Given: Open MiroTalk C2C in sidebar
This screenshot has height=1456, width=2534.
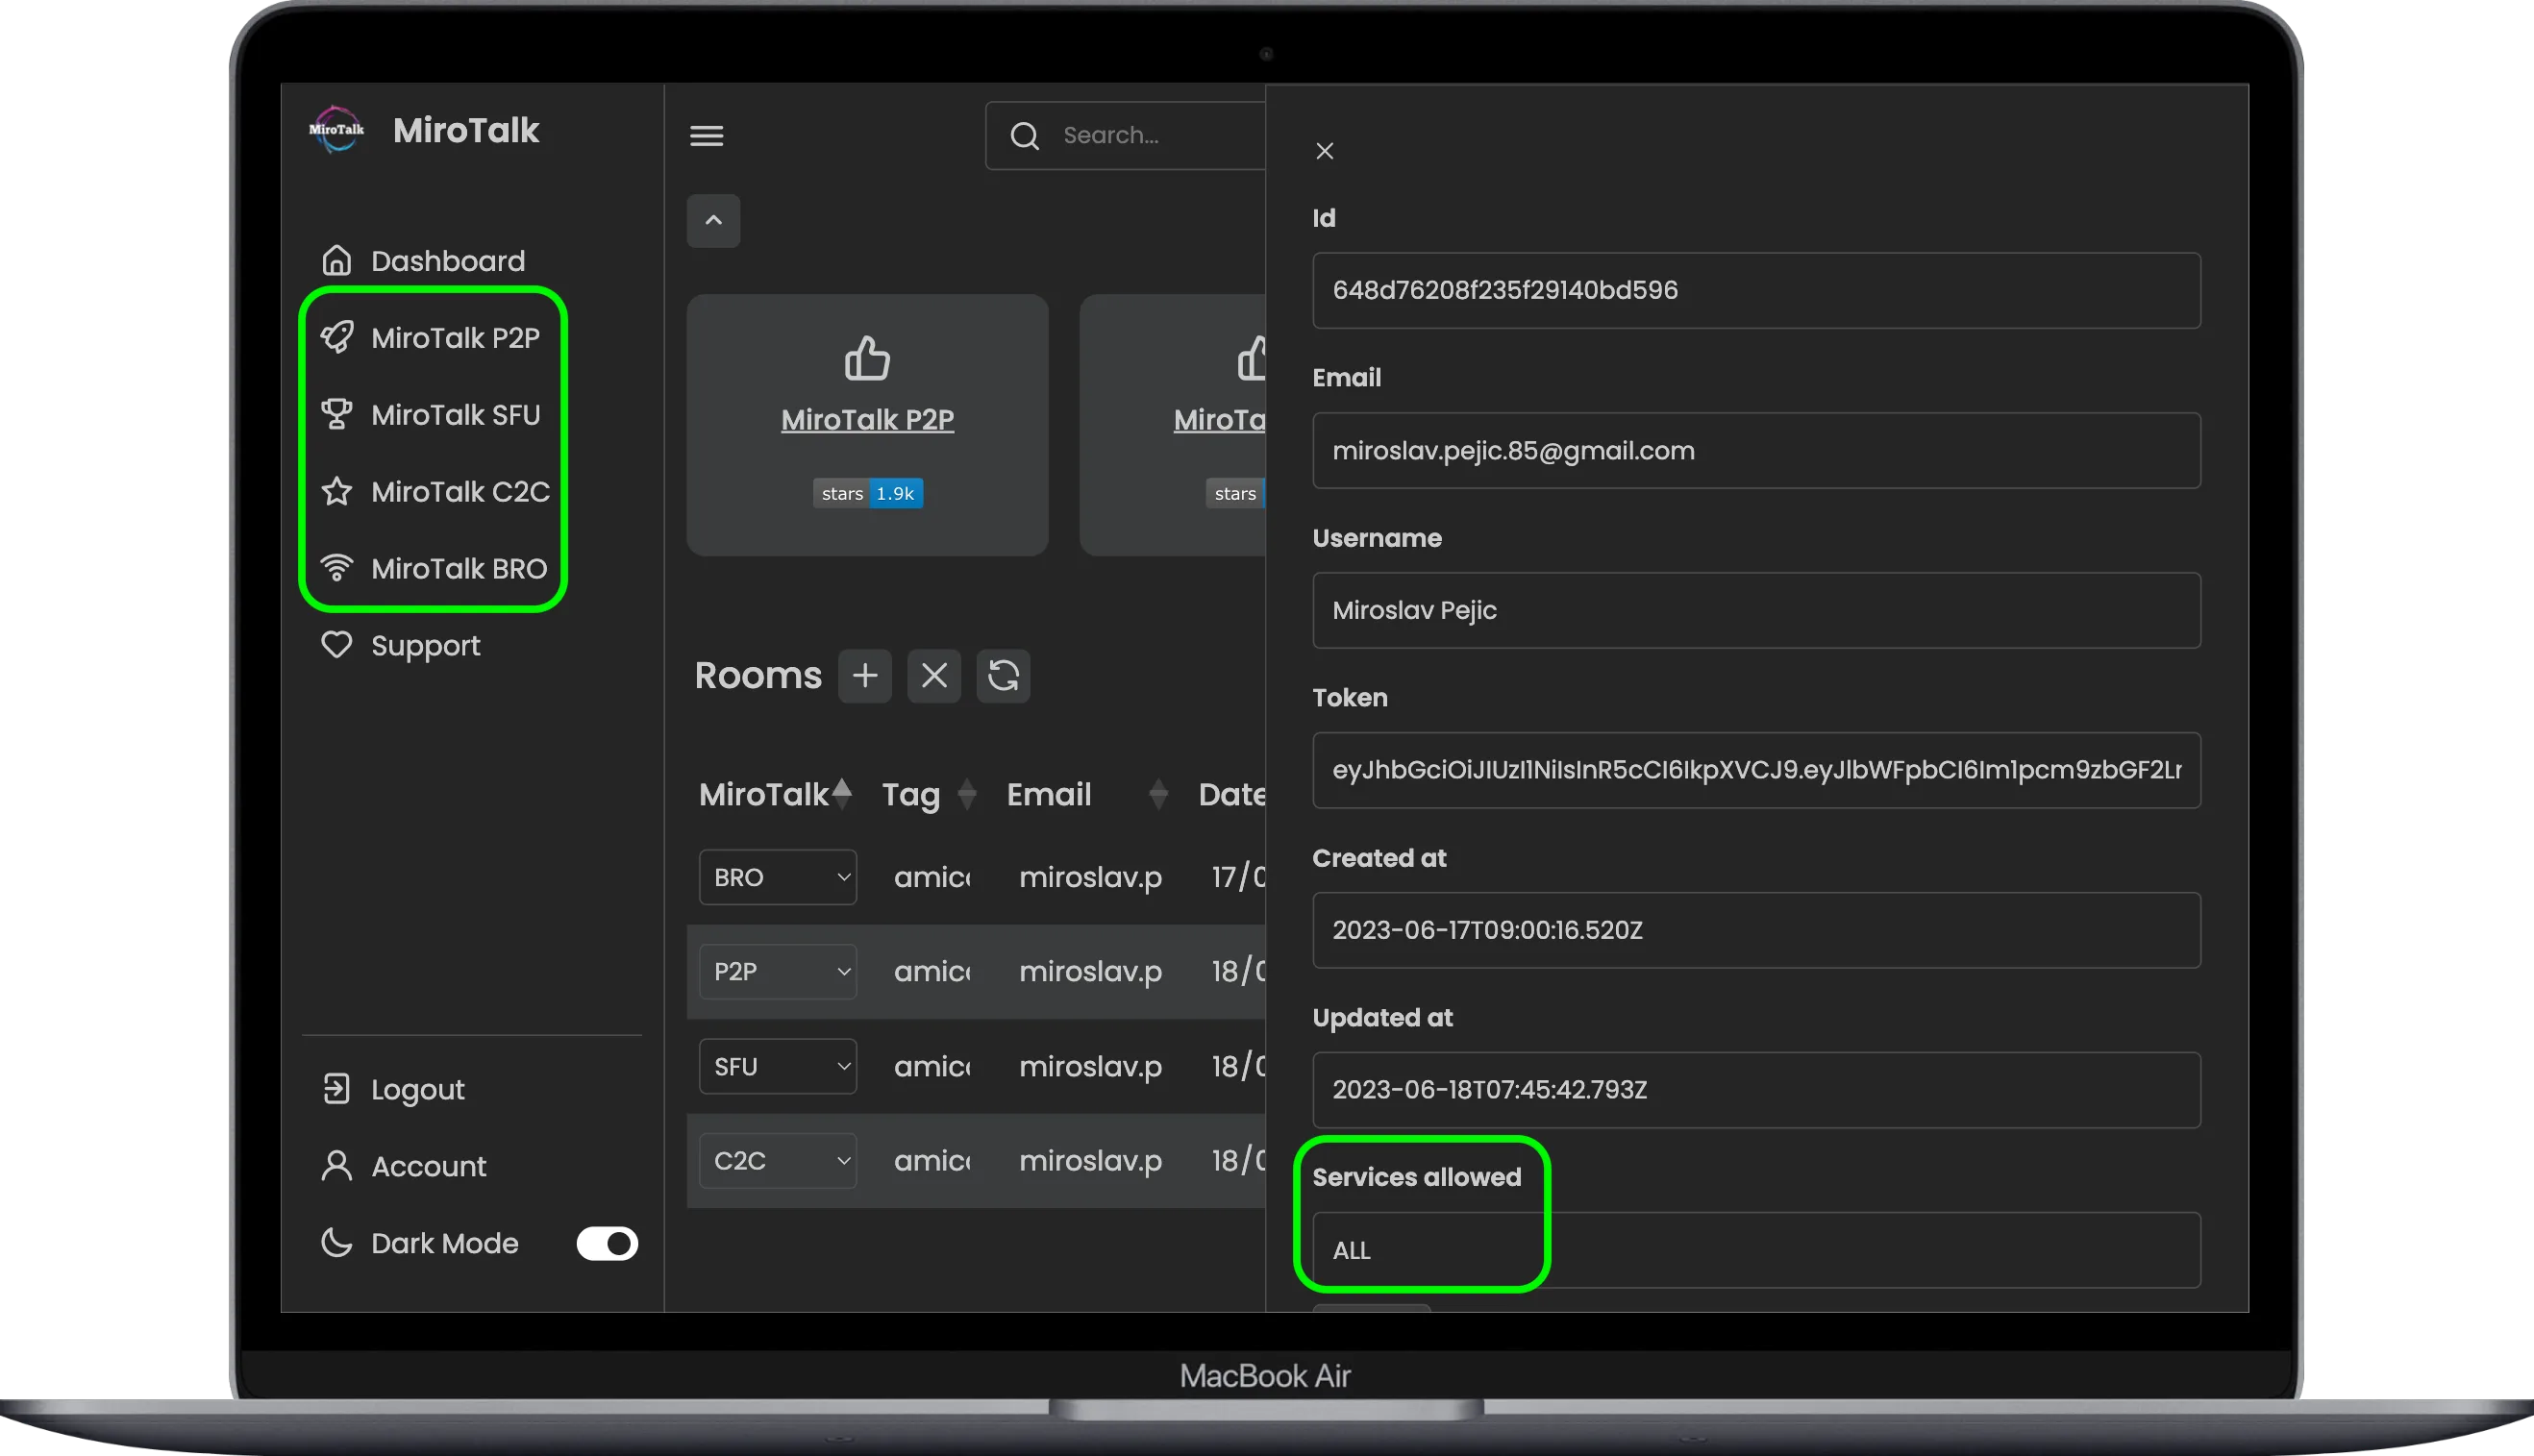Looking at the screenshot, I should [x=435, y=492].
